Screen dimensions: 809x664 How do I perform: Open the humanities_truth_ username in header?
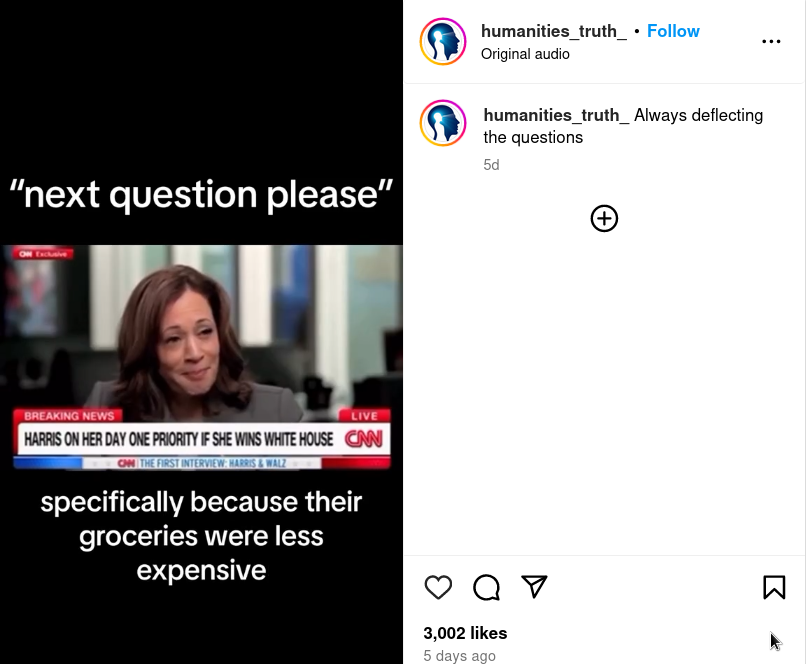click(x=554, y=31)
